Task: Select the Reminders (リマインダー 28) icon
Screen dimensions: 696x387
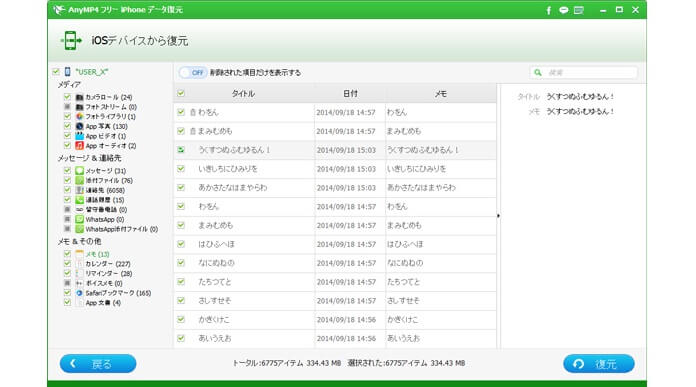Action: pos(79,274)
